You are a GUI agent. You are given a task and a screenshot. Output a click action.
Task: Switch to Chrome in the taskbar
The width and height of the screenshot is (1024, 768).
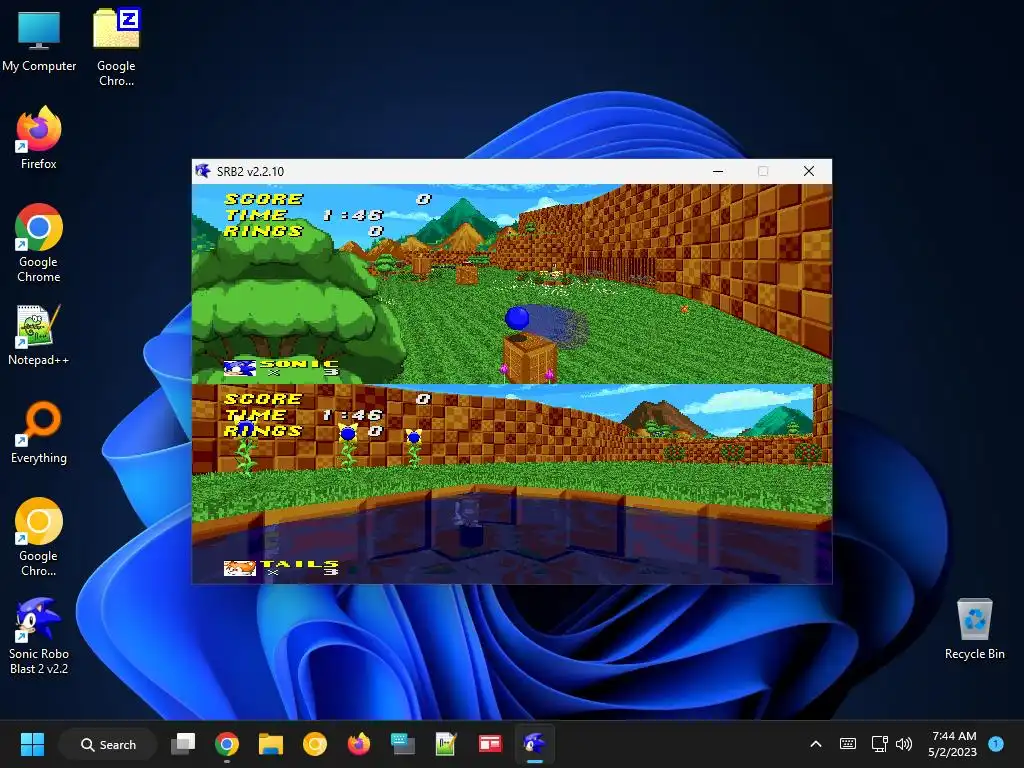click(x=227, y=744)
